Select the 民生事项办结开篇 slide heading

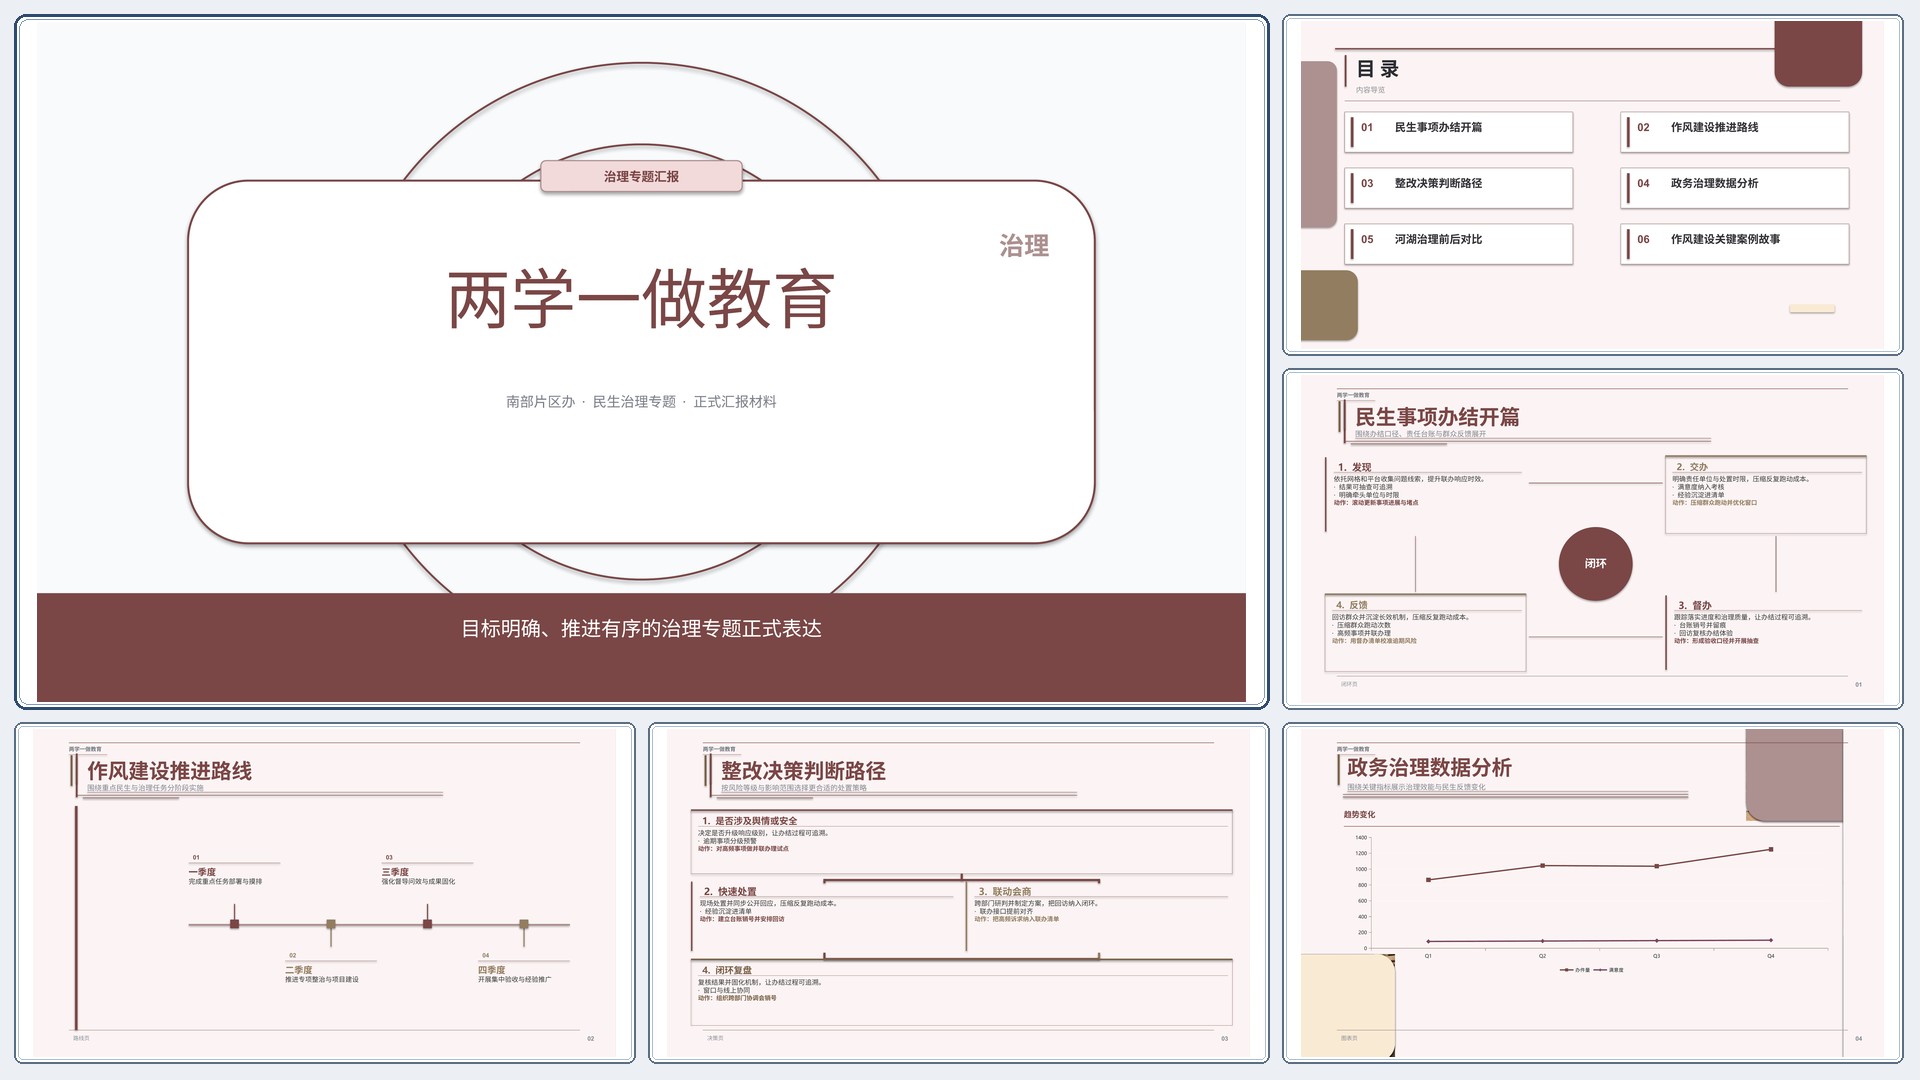(1436, 417)
